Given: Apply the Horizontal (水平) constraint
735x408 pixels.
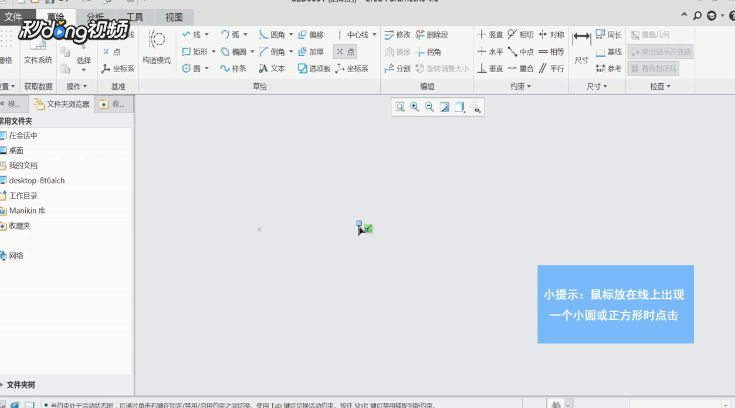Looking at the screenshot, I should pos(490,52).
